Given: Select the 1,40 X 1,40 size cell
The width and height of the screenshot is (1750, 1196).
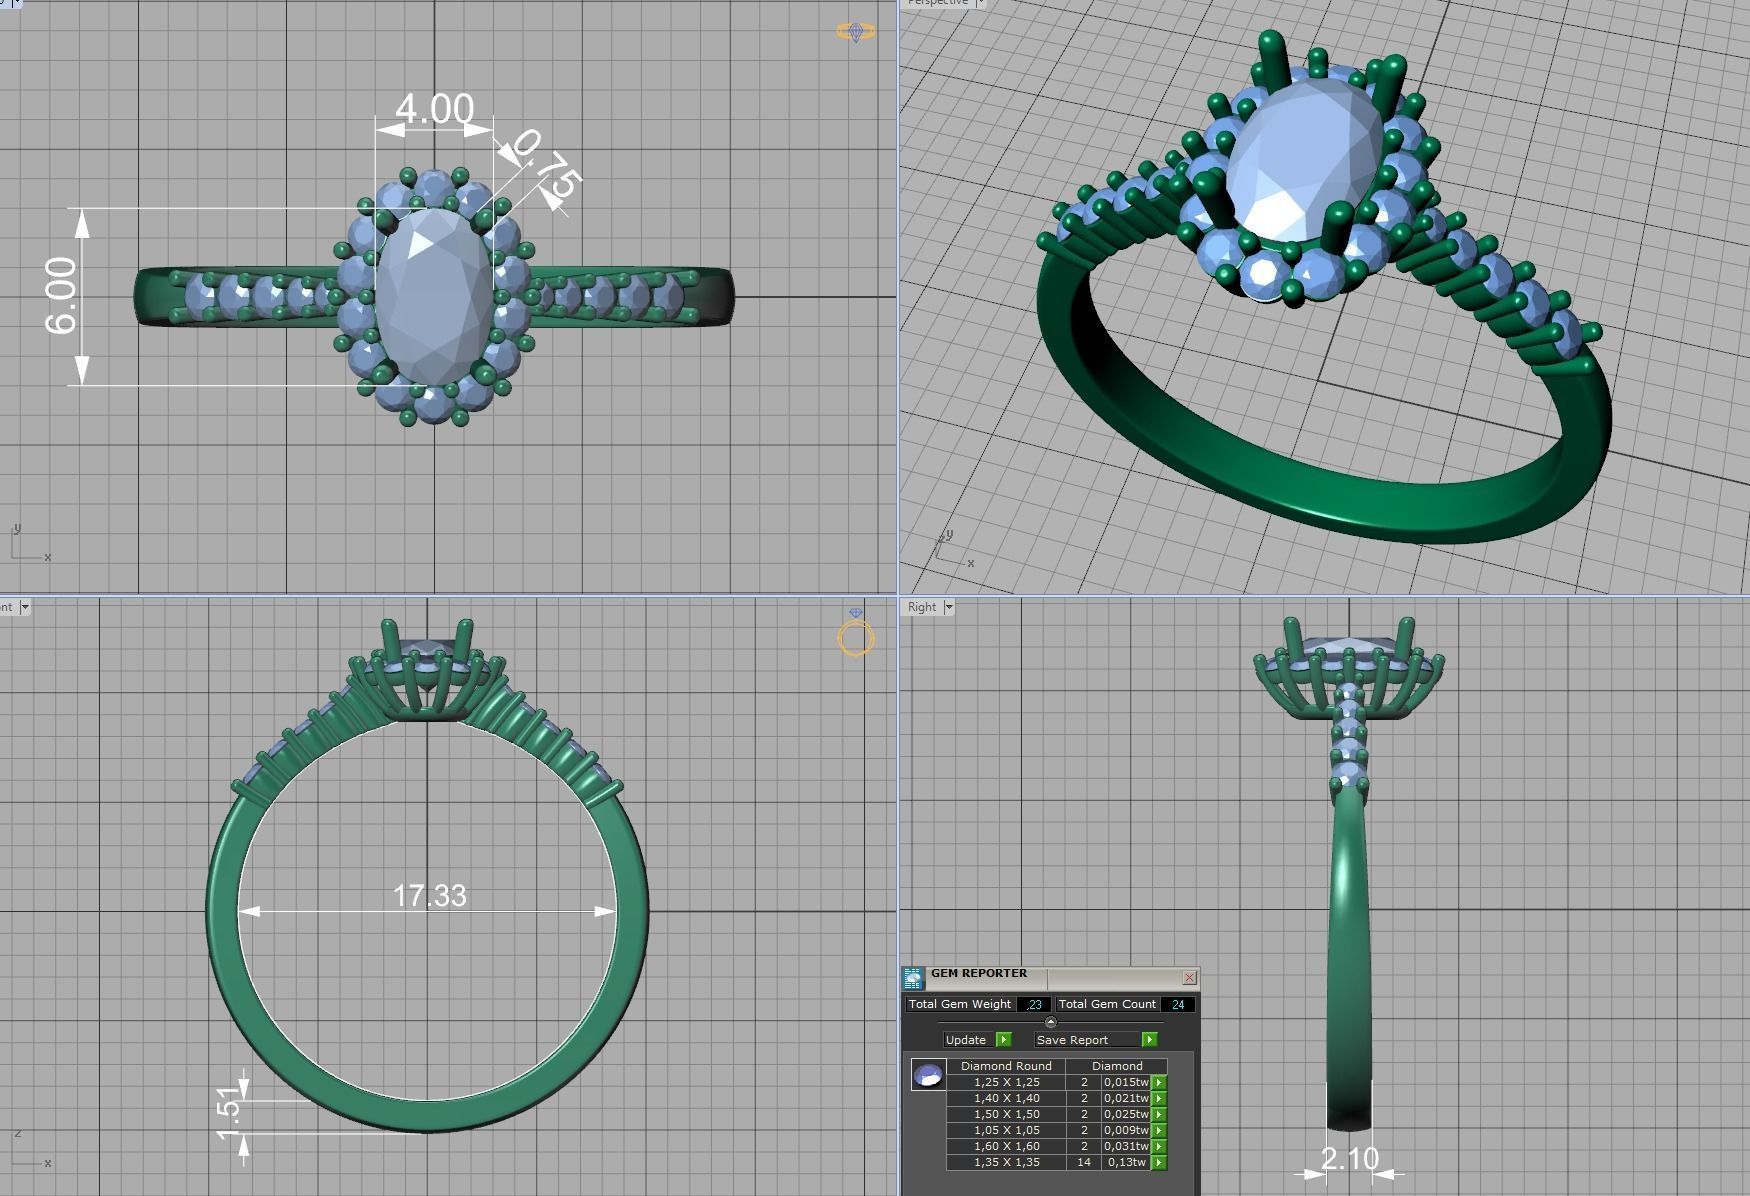Looking at the screenshot, I should tap(1006, 1098).
